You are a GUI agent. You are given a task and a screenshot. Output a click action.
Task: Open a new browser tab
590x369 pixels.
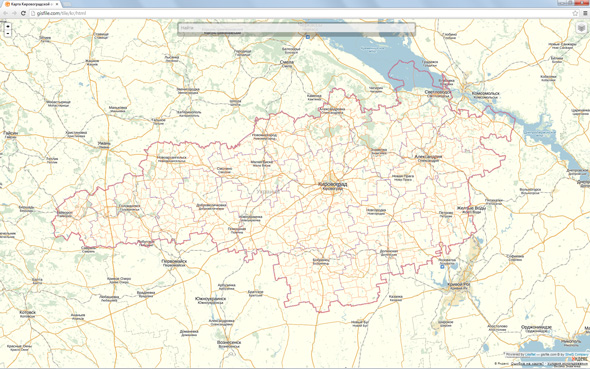click(x=67, y=4)
